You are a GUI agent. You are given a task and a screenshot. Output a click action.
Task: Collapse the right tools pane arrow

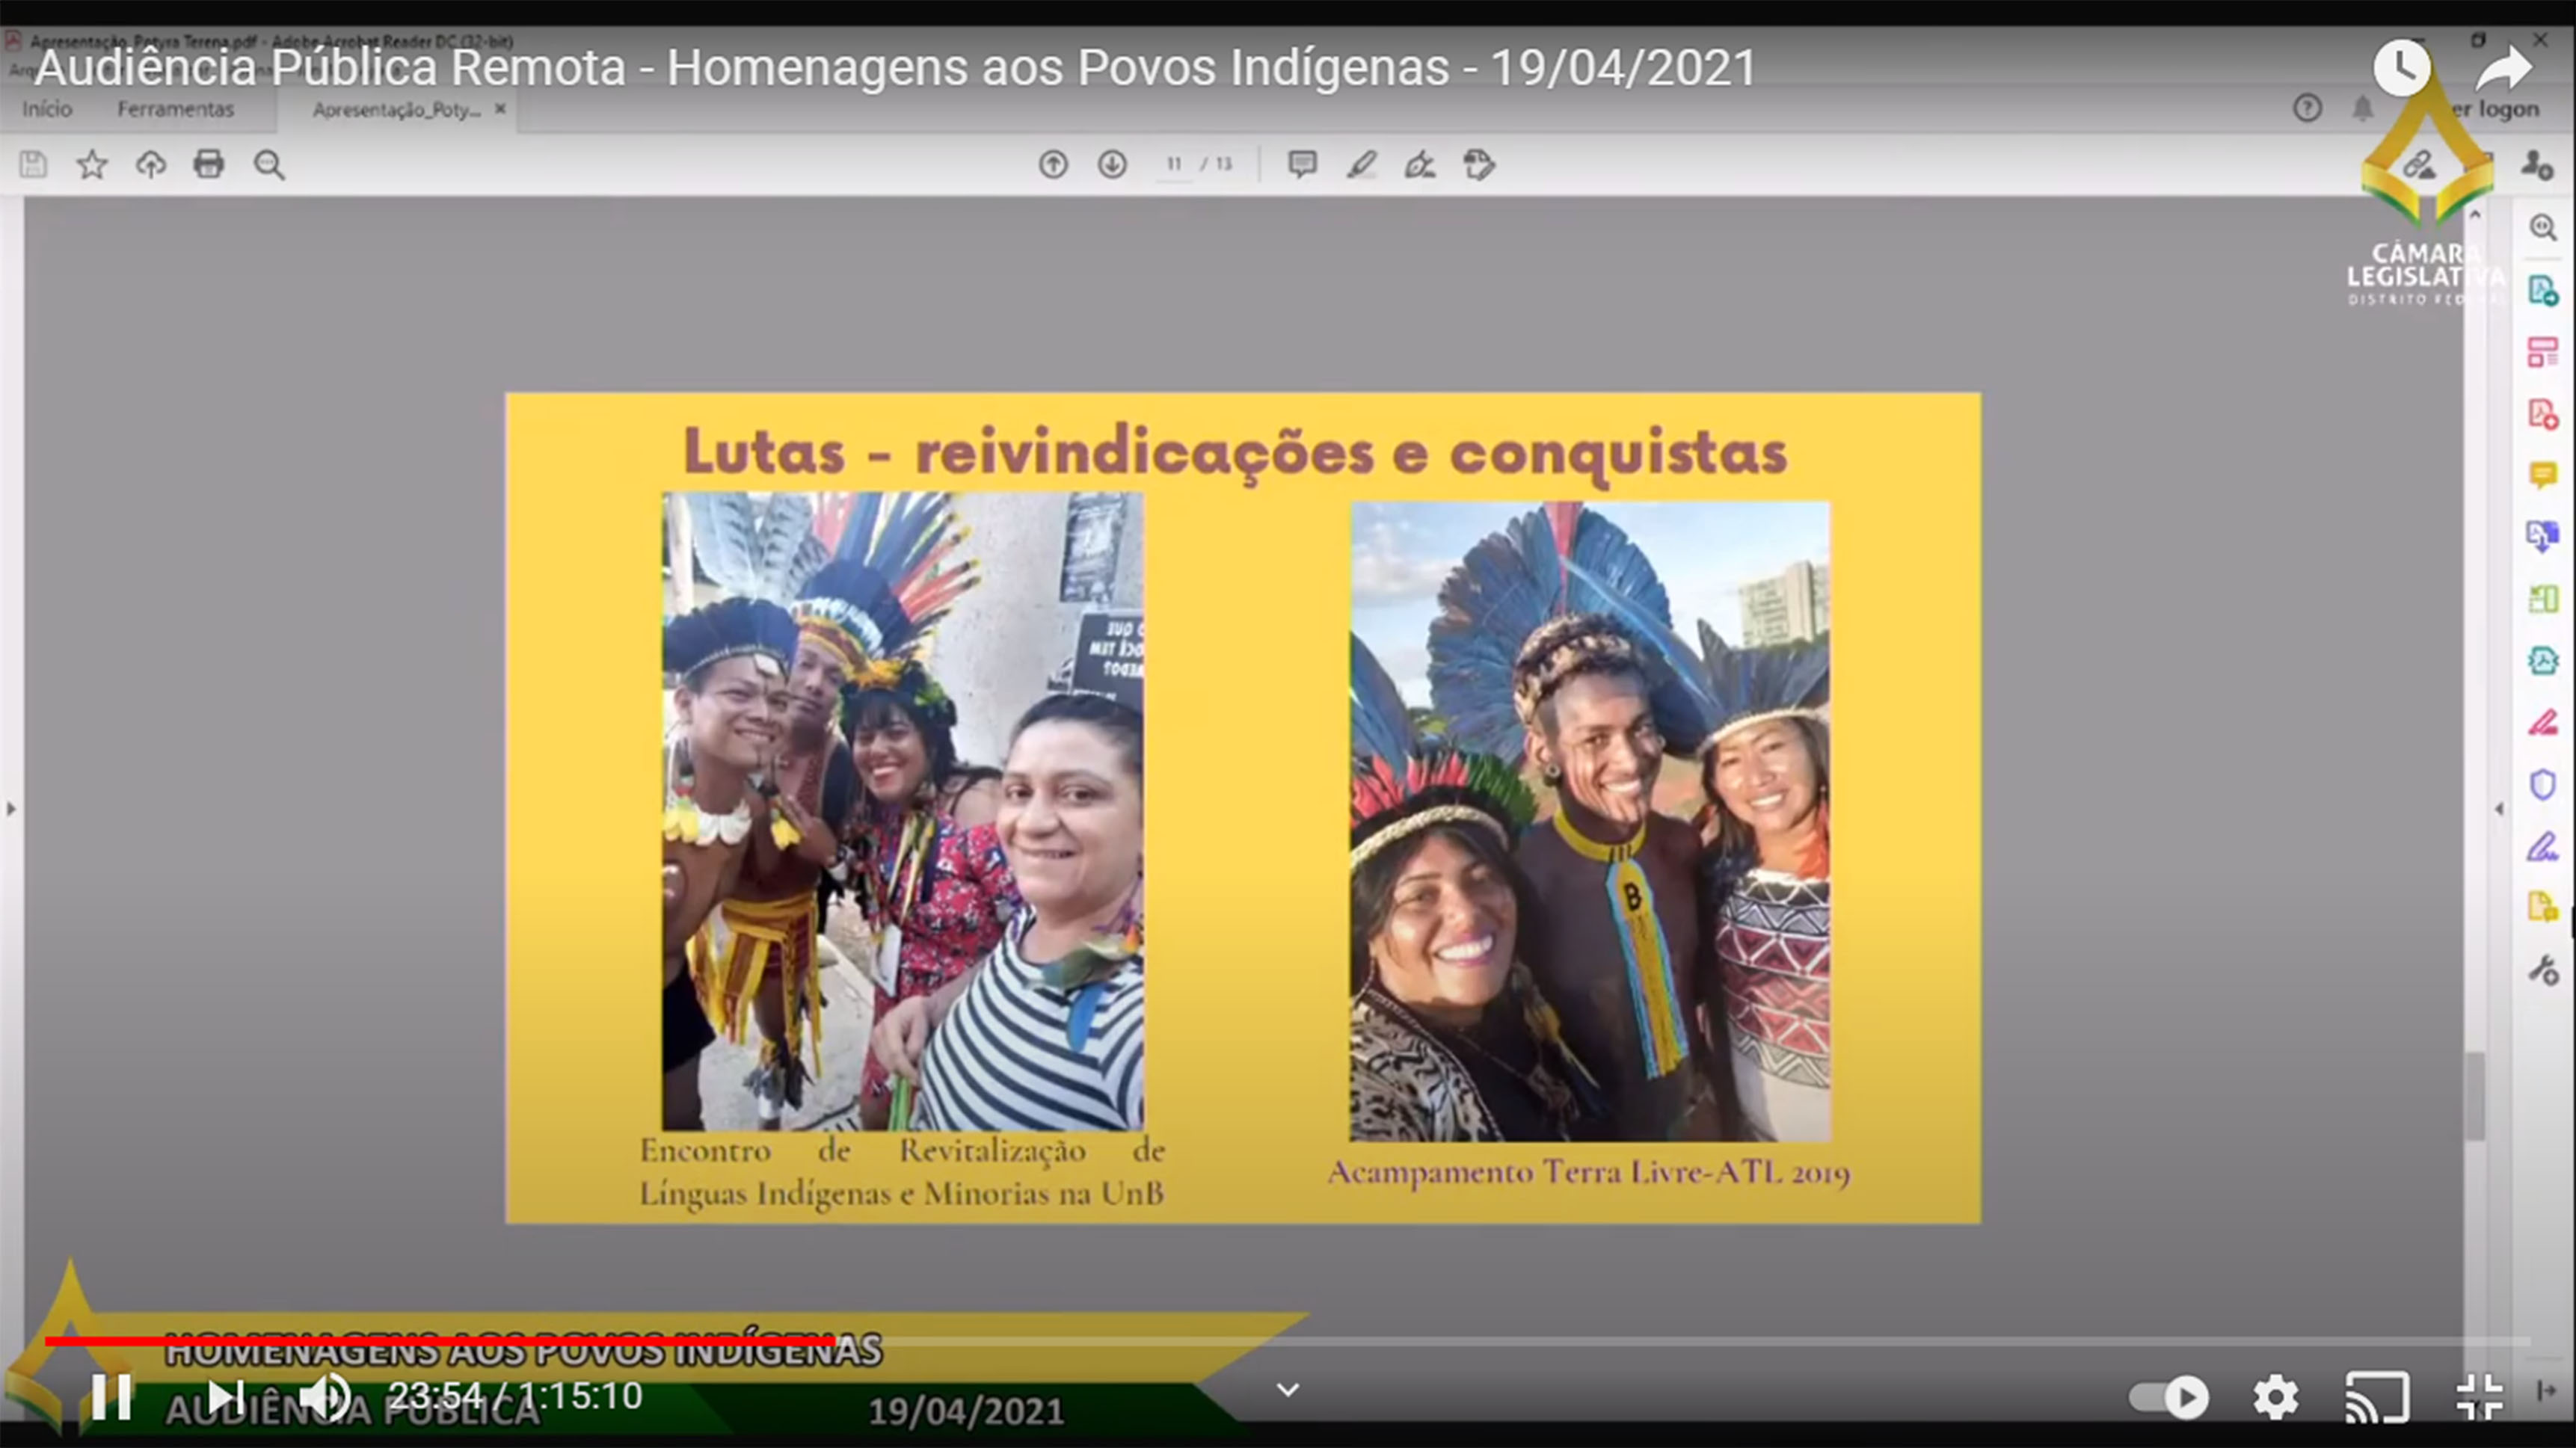click(x=2499, y=808)
